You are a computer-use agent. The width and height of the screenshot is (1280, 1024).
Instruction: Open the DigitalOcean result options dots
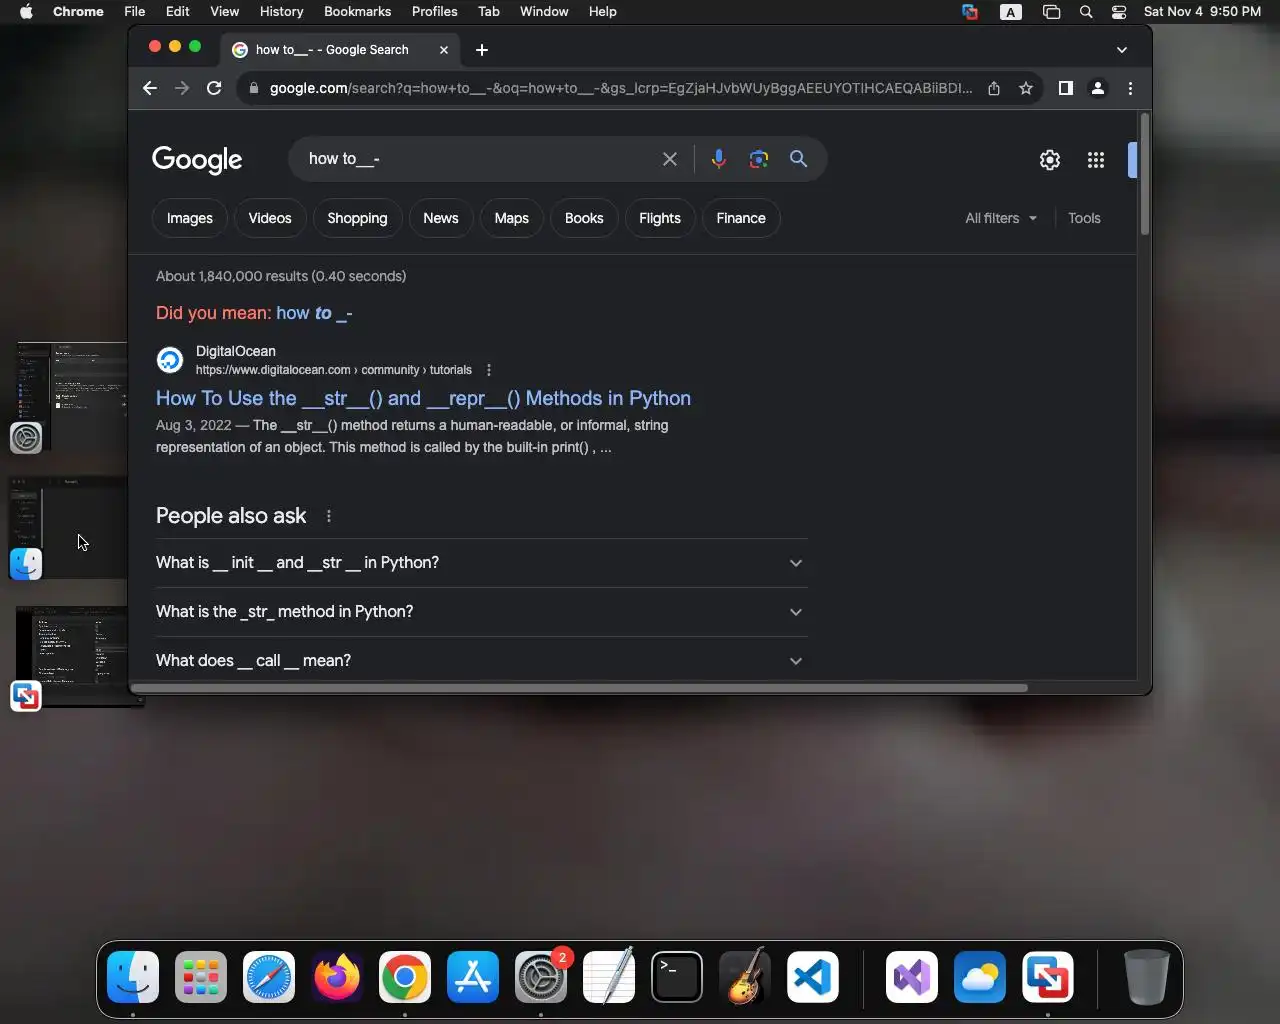point(489,370)
